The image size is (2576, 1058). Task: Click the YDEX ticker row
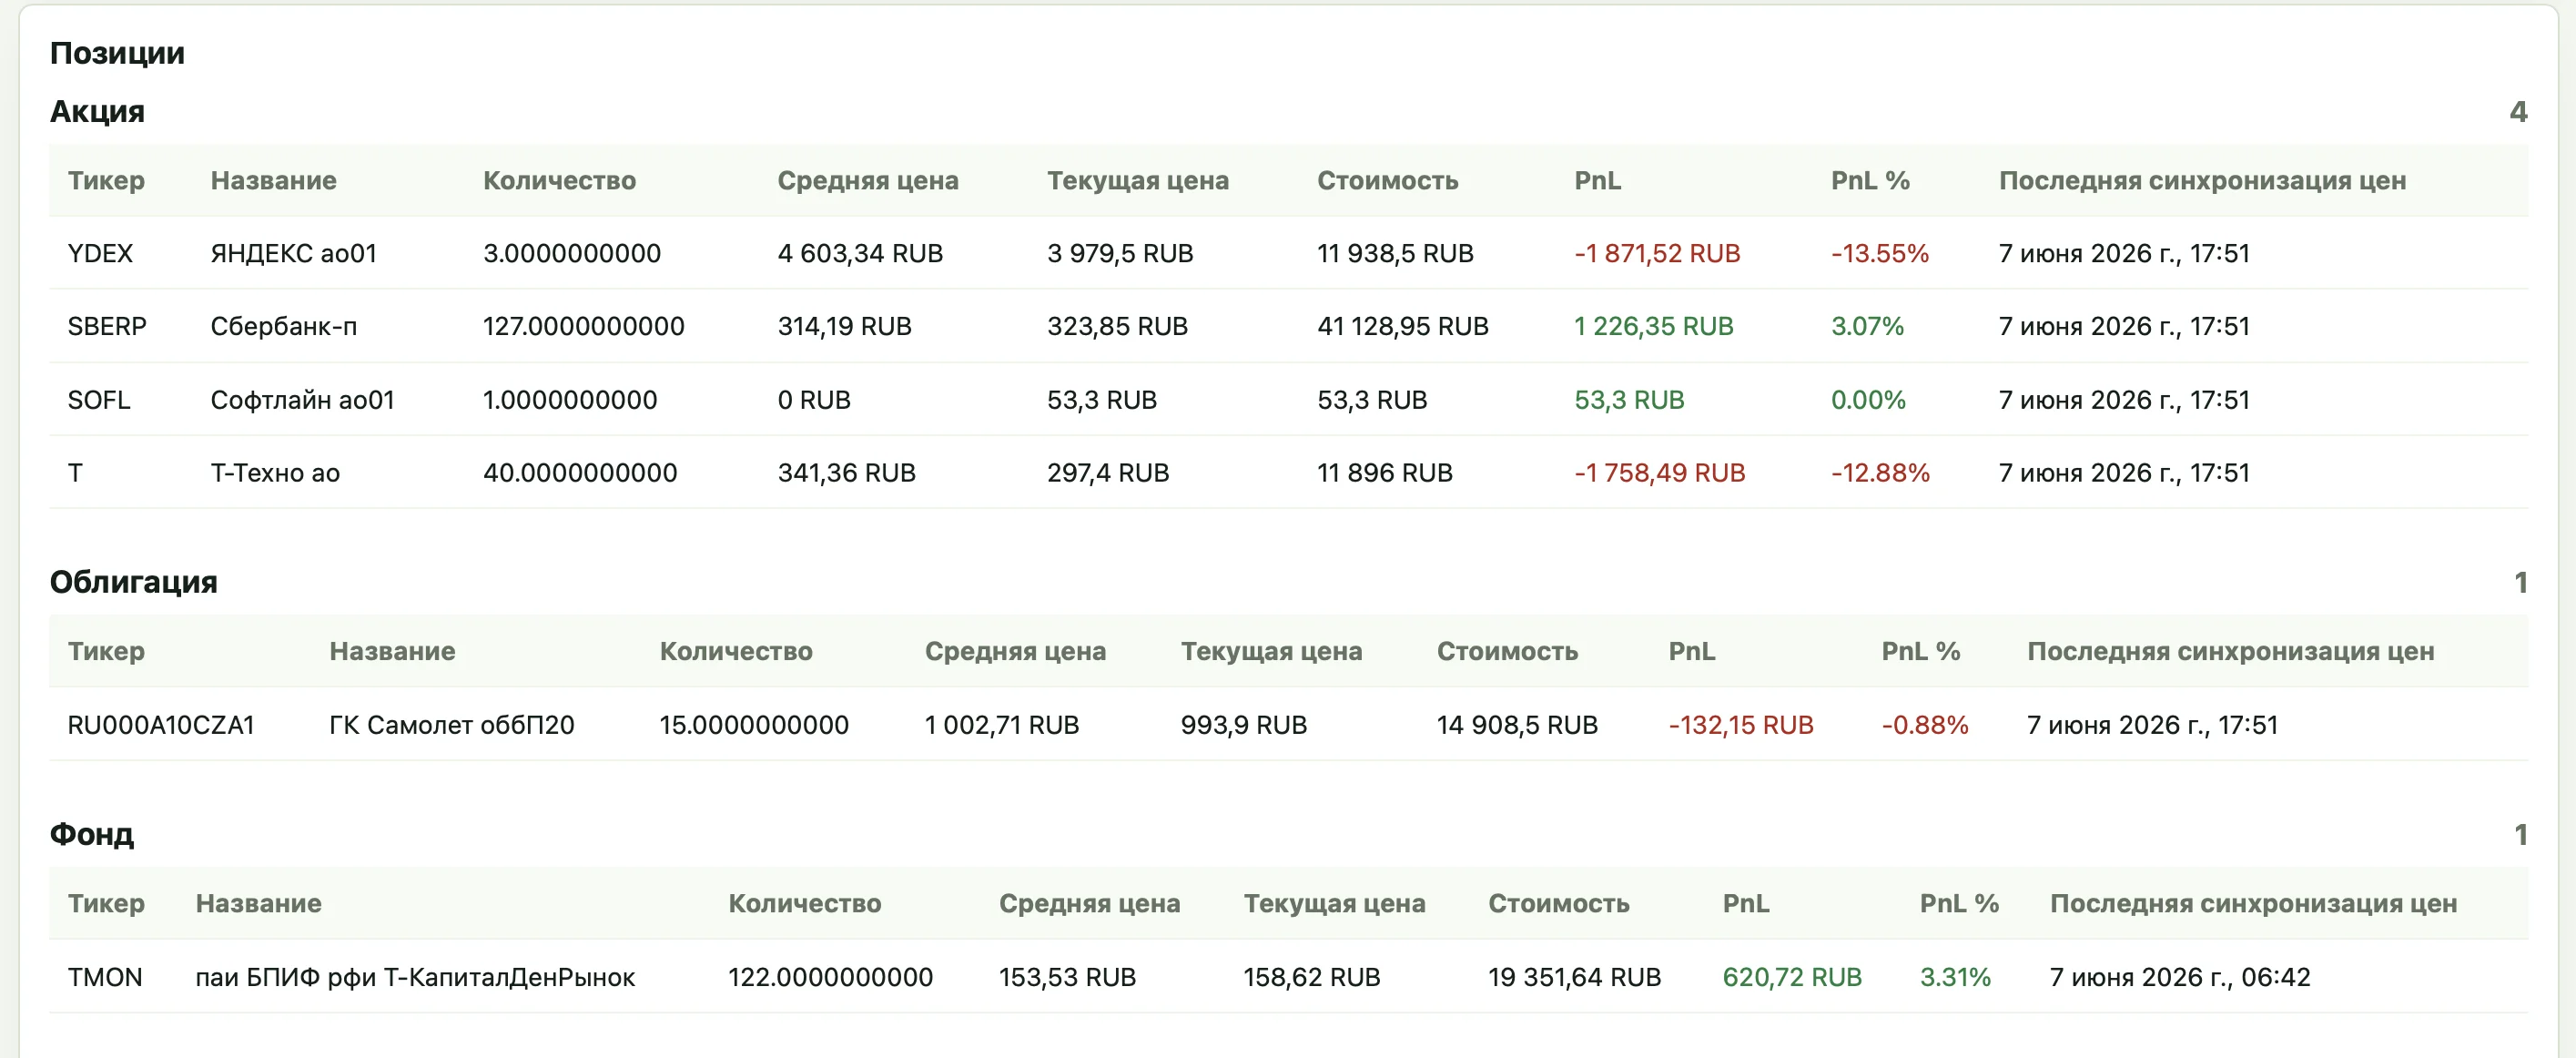click(1288, 253)
